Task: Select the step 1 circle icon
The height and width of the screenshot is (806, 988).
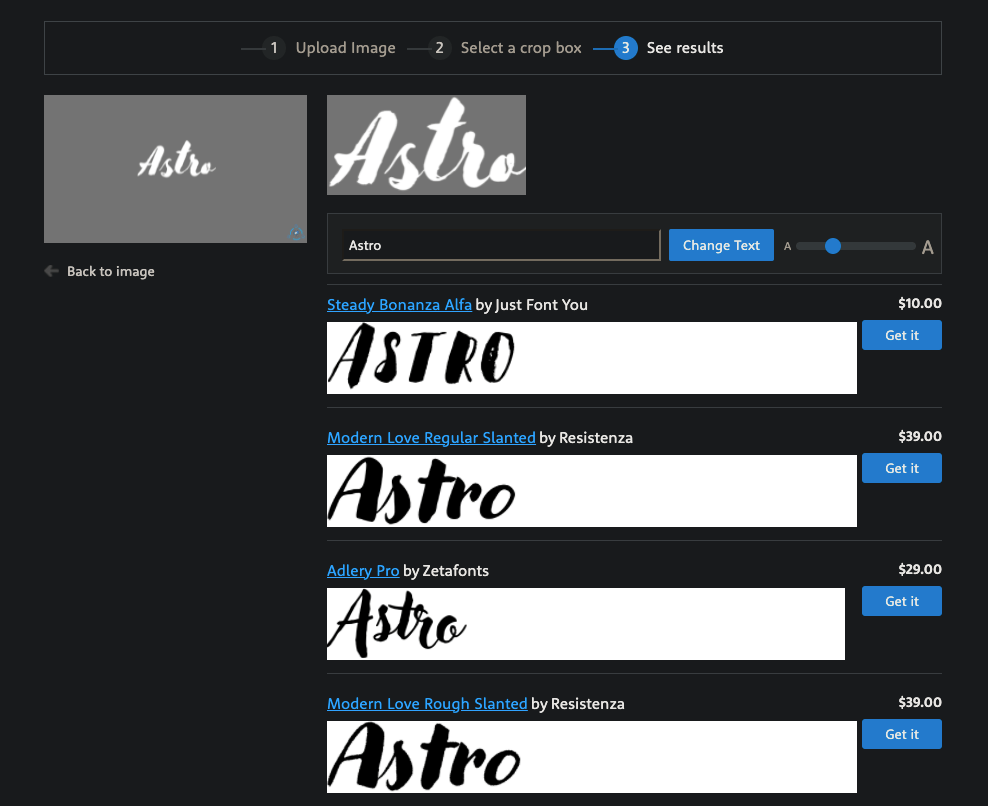Action: click(274, 47)
